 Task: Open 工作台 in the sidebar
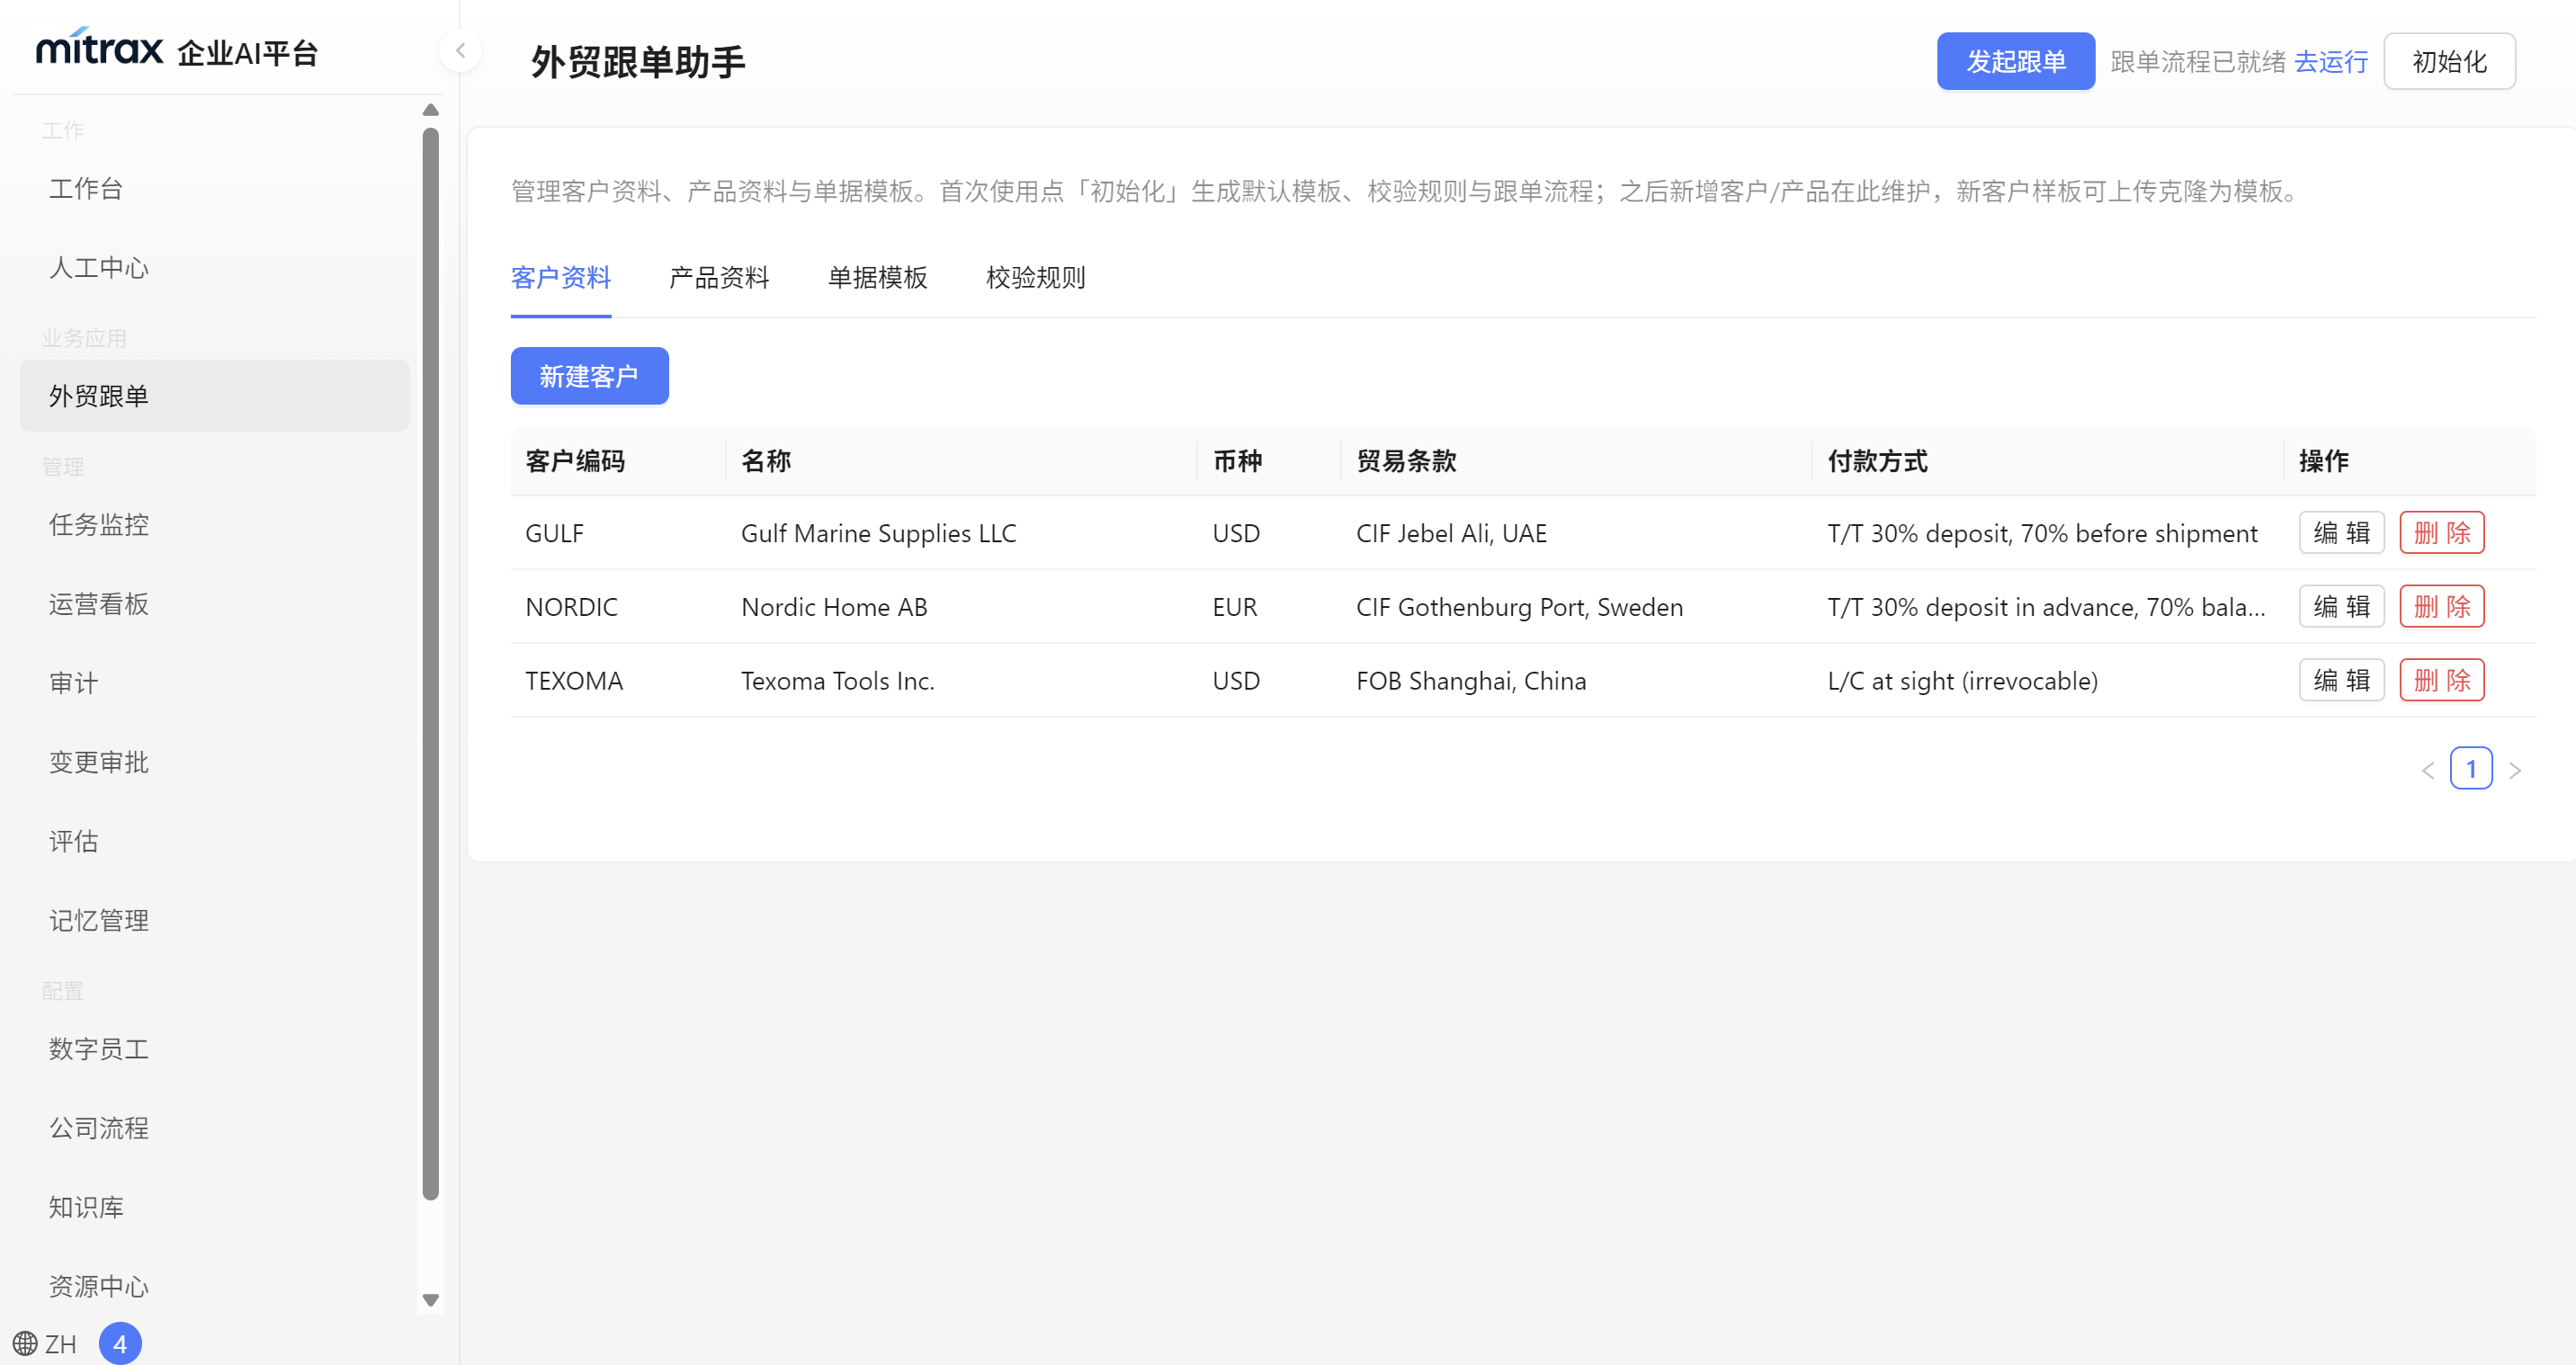215,189
